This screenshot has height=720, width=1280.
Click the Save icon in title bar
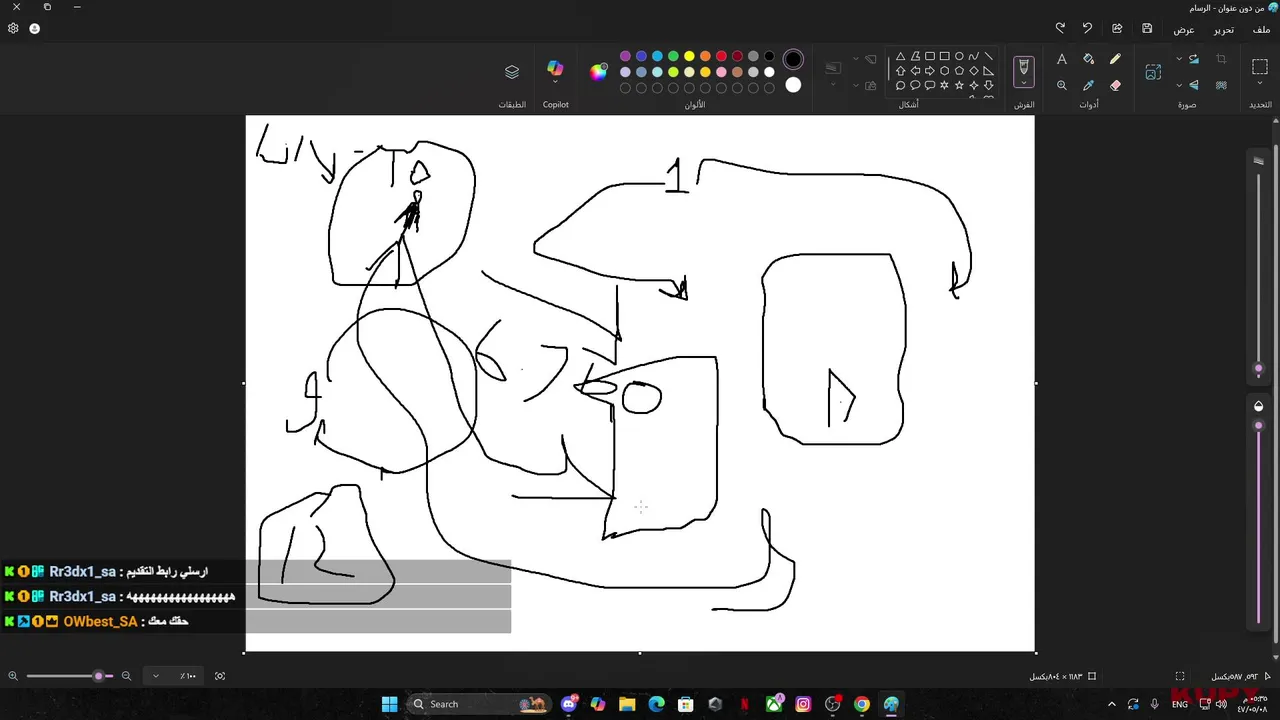(x=1147, y=28)
